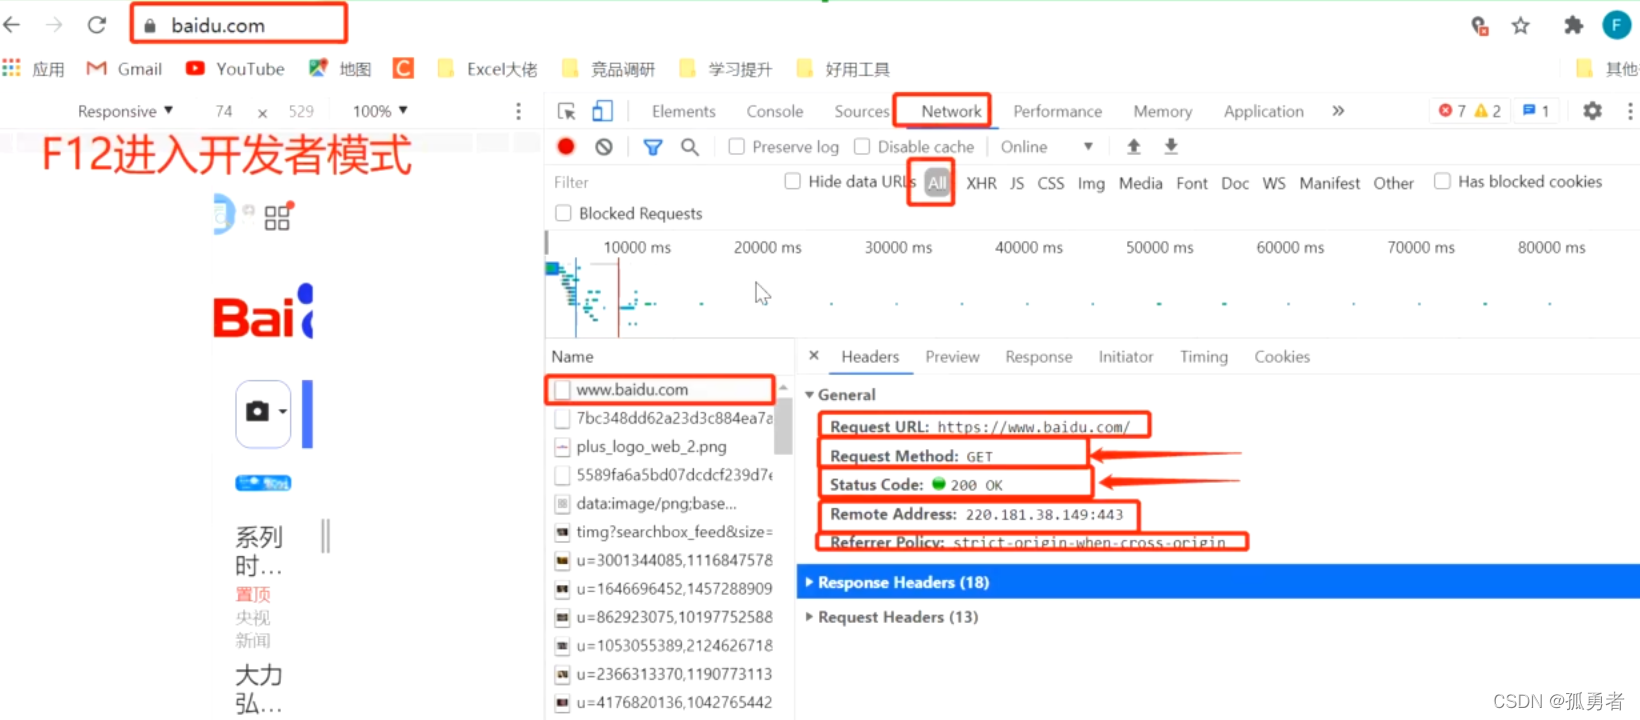The height and width of the screenshot is (720, 1640).
Task: Open the Gmail bookmark
Action: pyautogui.click(x=125, y=68)
